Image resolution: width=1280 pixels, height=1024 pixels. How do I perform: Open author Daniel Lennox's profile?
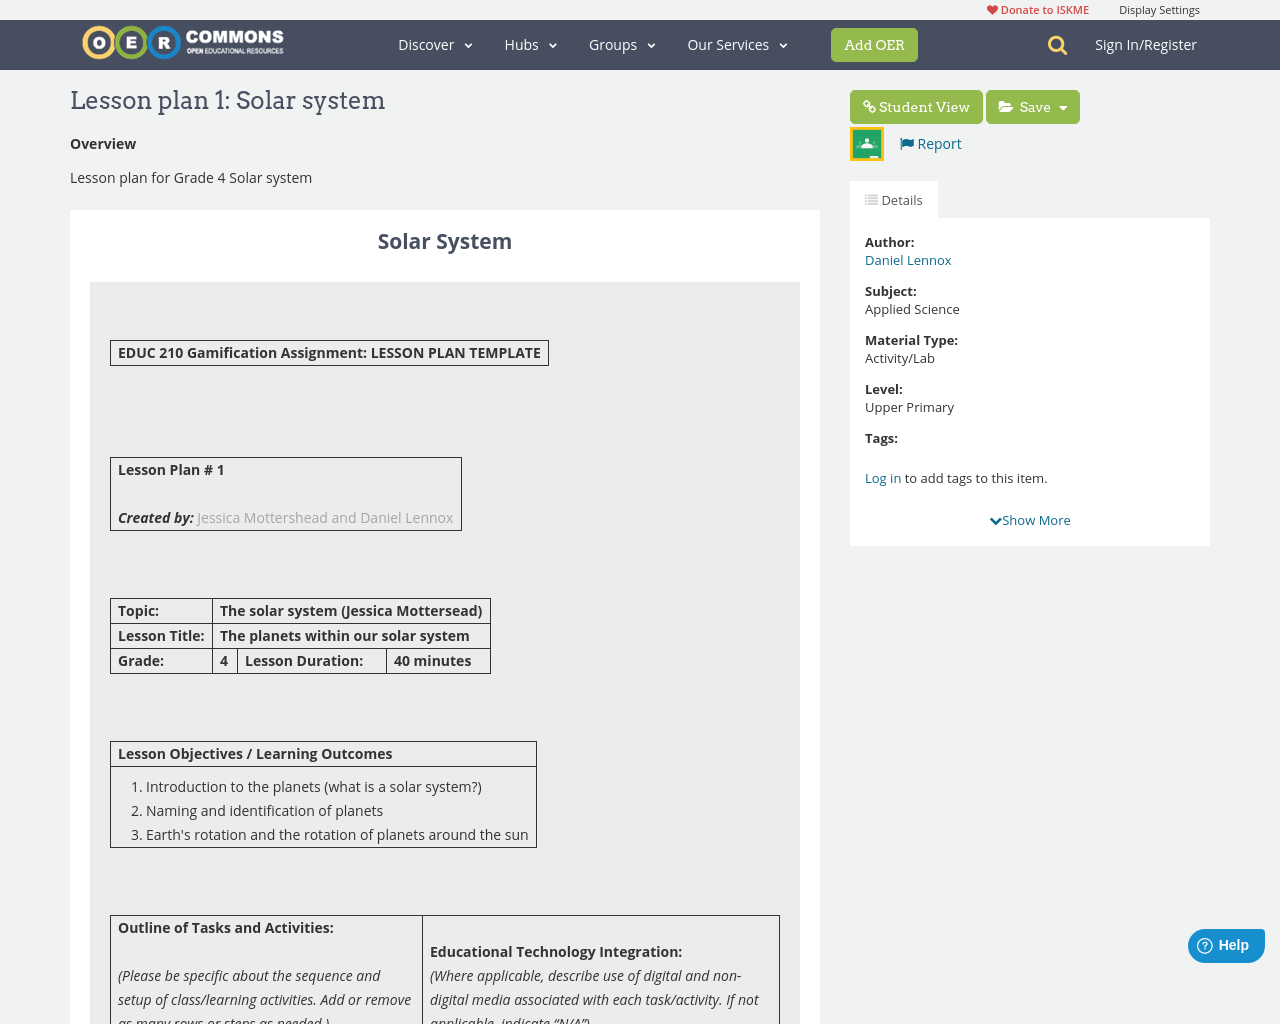(x=907, y=259)
